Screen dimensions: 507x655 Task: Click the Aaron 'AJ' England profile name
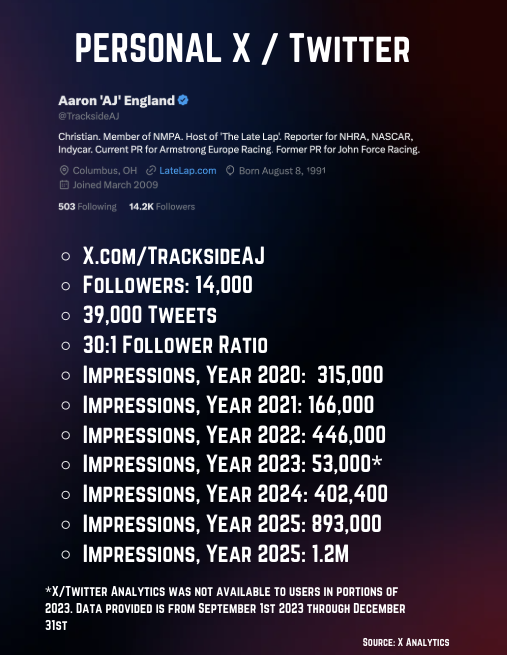[x=117, y=101]
